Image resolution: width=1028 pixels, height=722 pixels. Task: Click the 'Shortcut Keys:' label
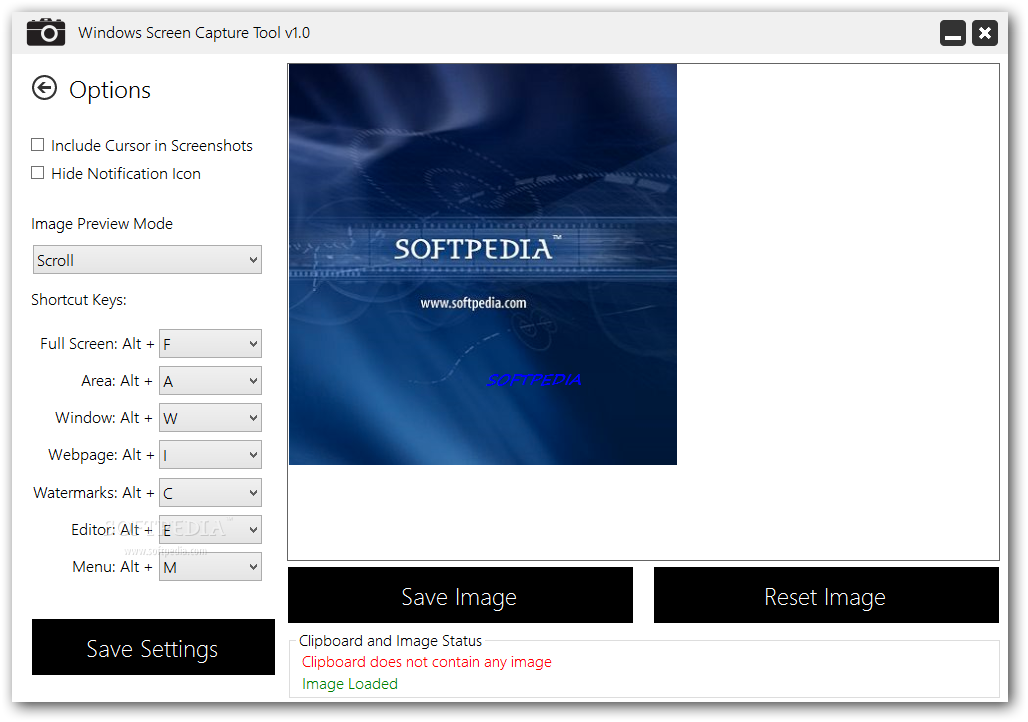click(x=79, y=300)
